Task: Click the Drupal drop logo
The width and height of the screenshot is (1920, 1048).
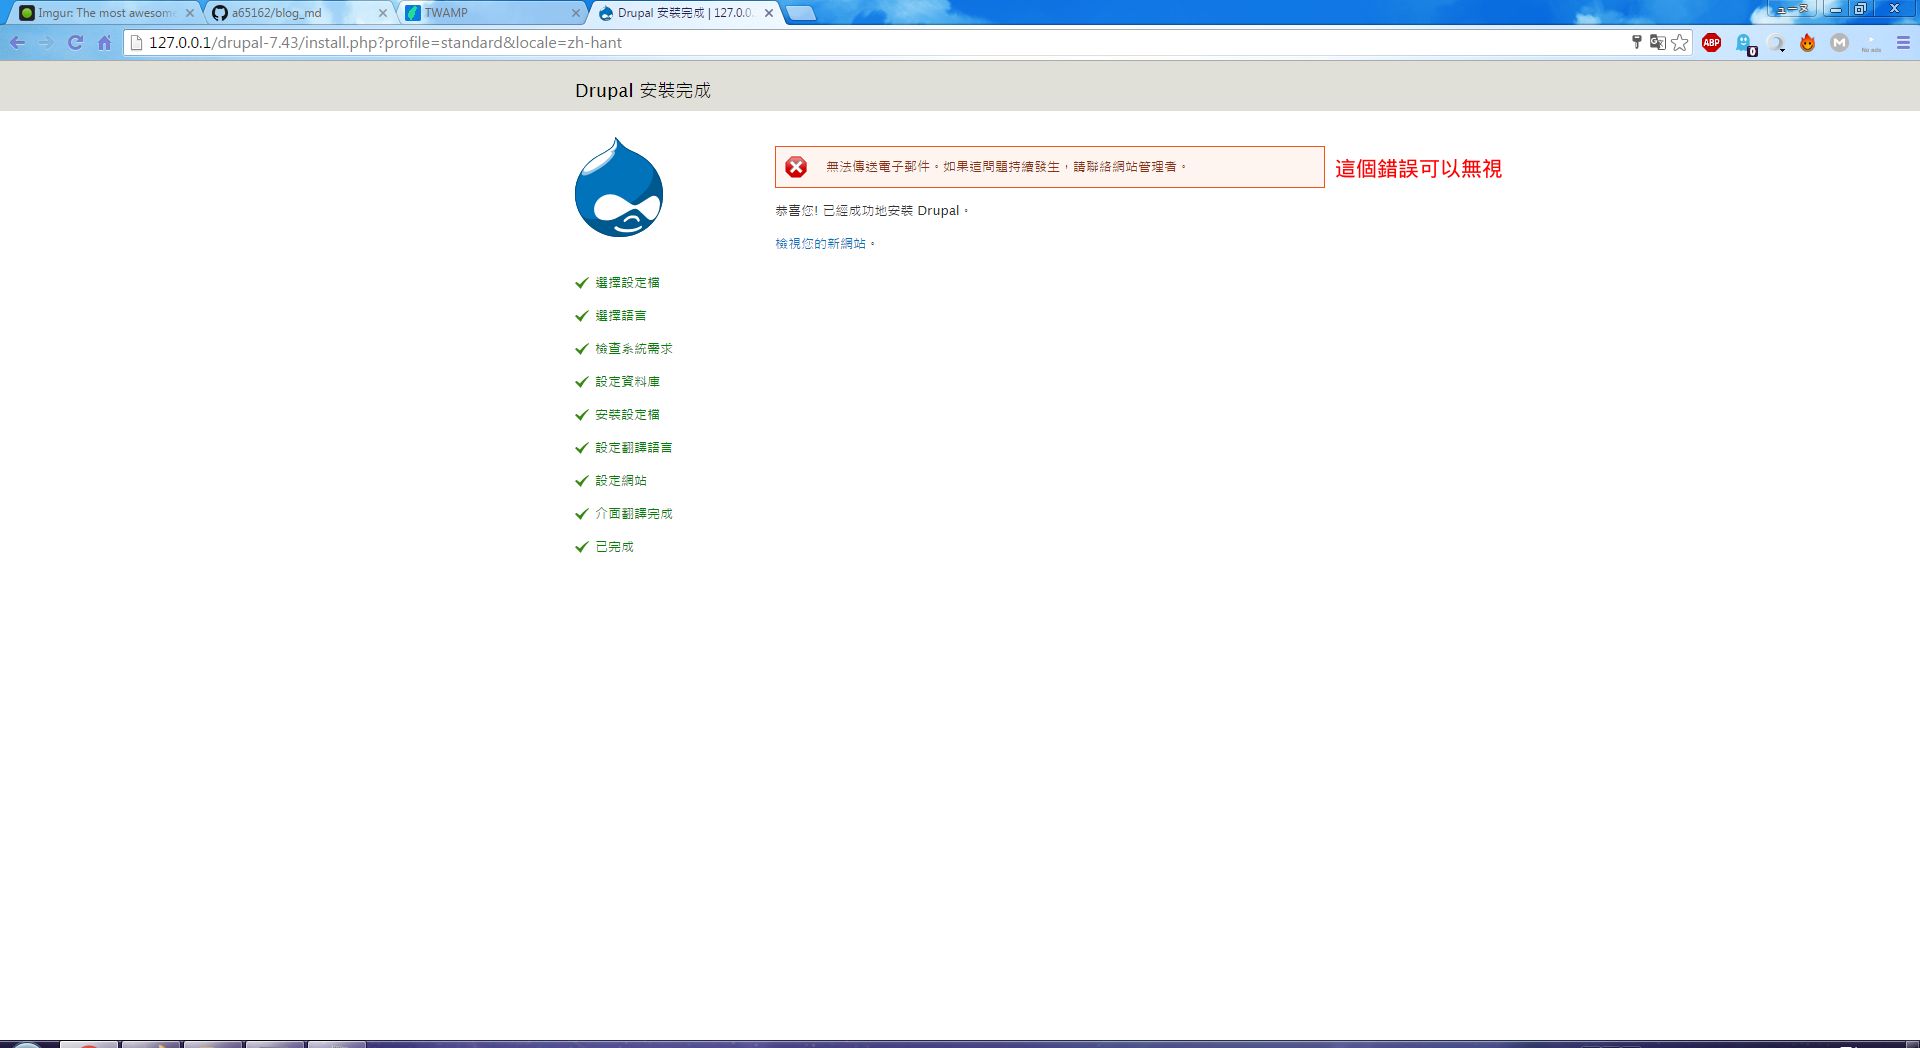Action: [619, 188]
